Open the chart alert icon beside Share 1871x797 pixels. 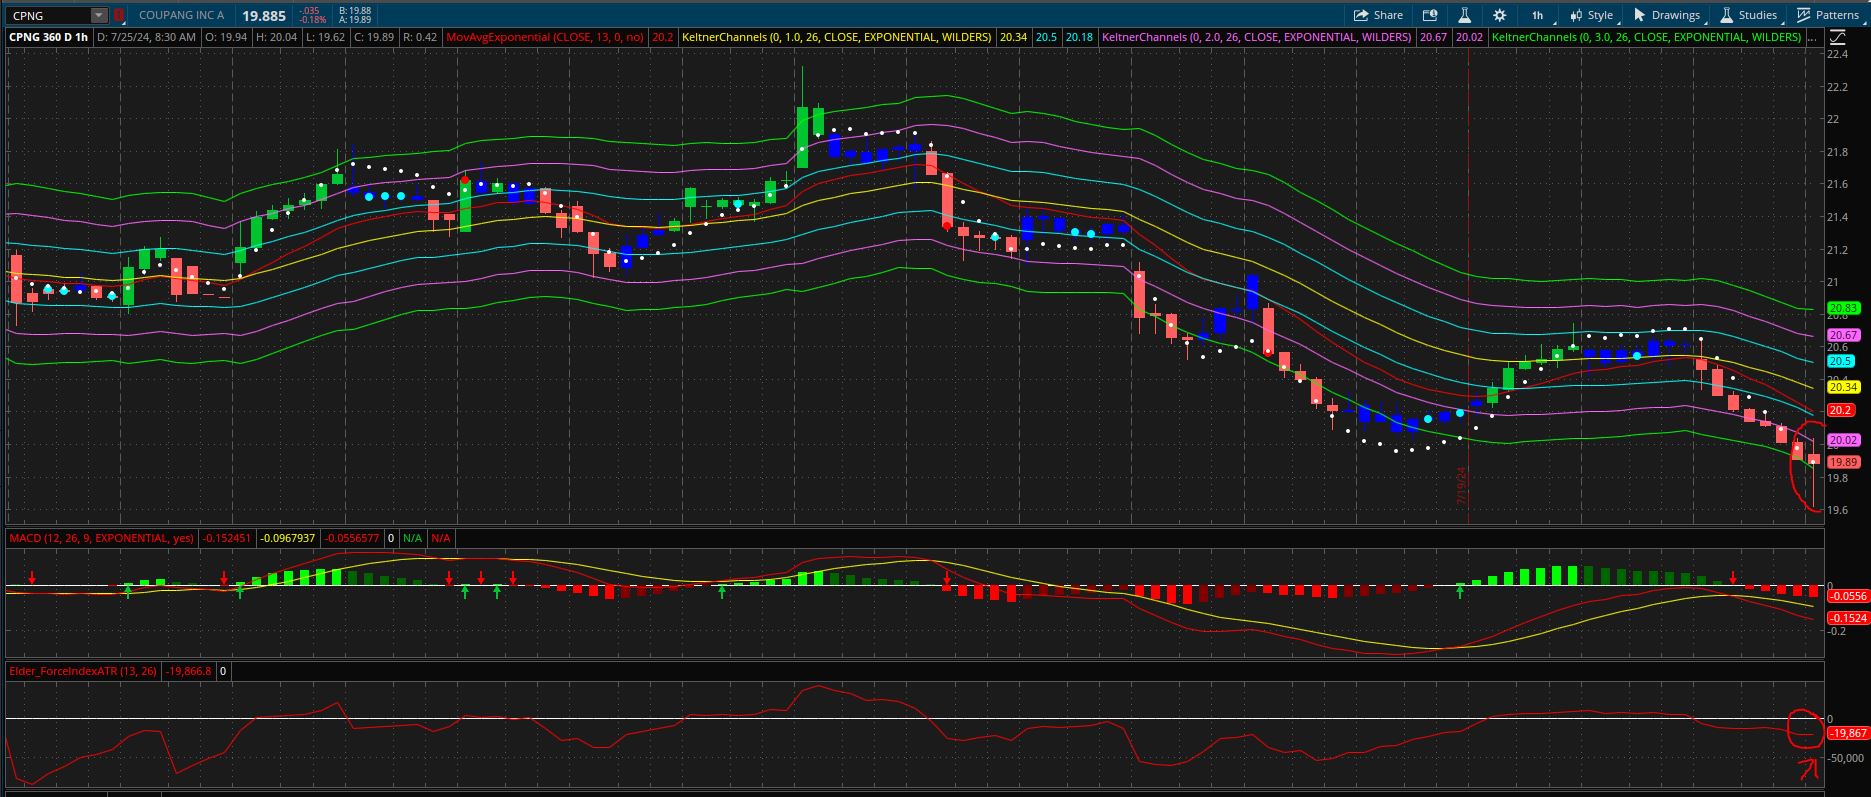[x=1430, y=15]
